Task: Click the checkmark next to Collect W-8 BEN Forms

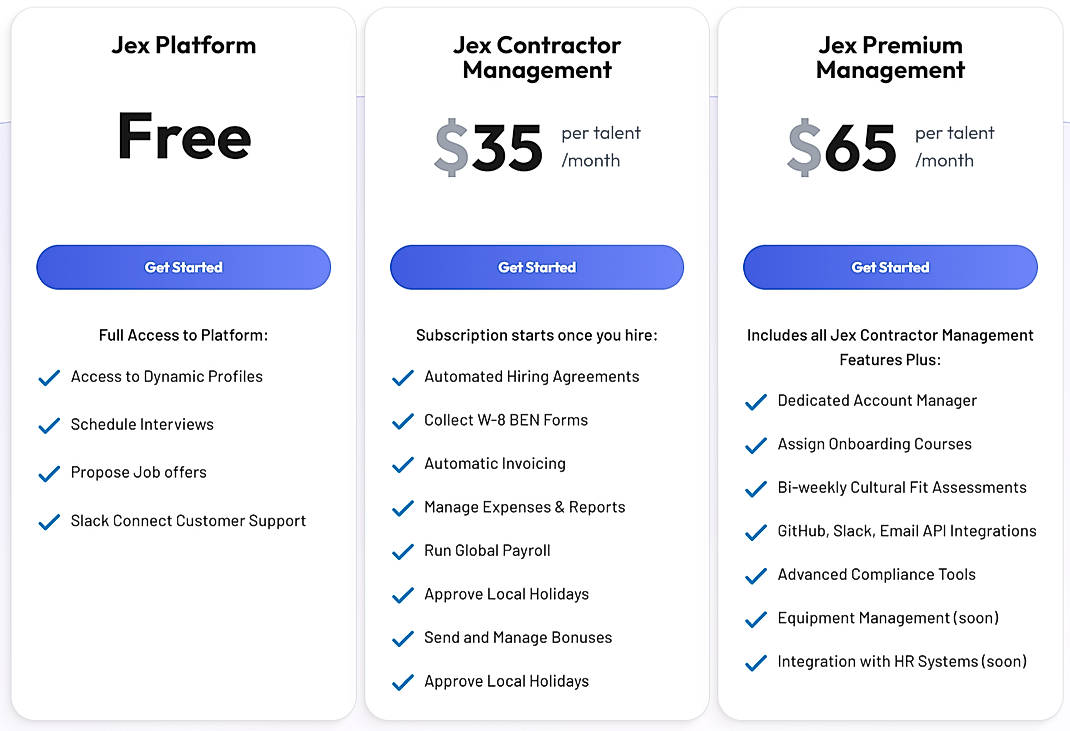Action: pos(403,421)
